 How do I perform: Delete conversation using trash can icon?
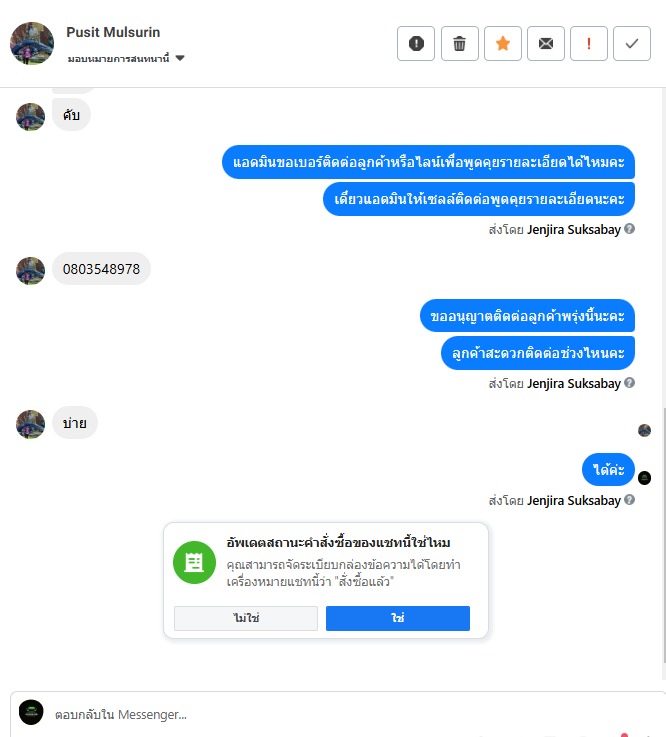click(460, 44)
